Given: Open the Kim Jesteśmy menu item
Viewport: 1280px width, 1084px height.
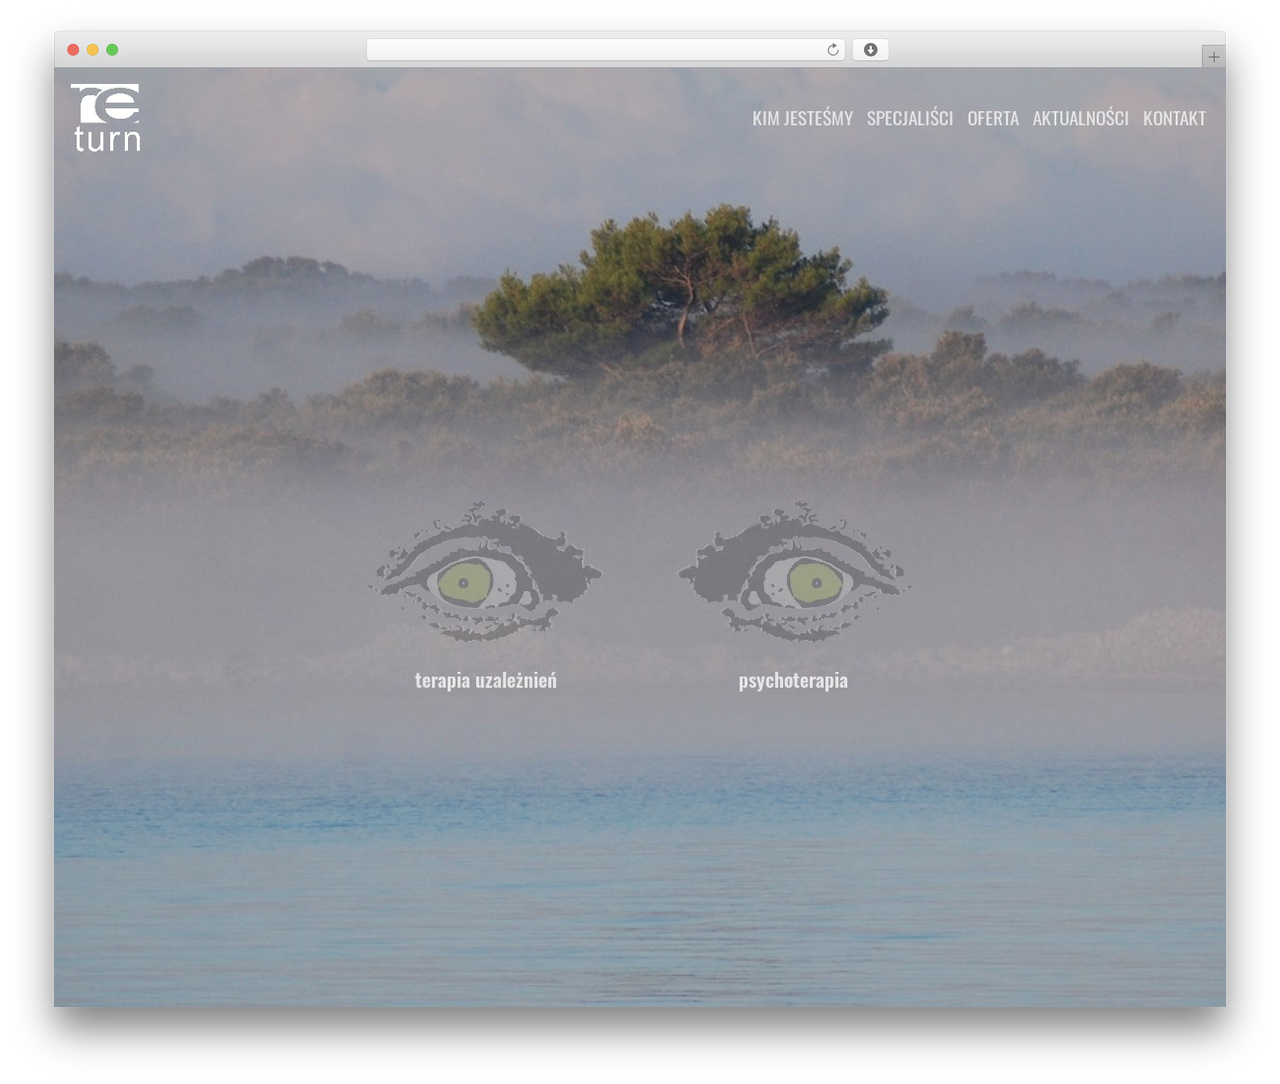Looking at the screenshot, I should click(803, 118).
